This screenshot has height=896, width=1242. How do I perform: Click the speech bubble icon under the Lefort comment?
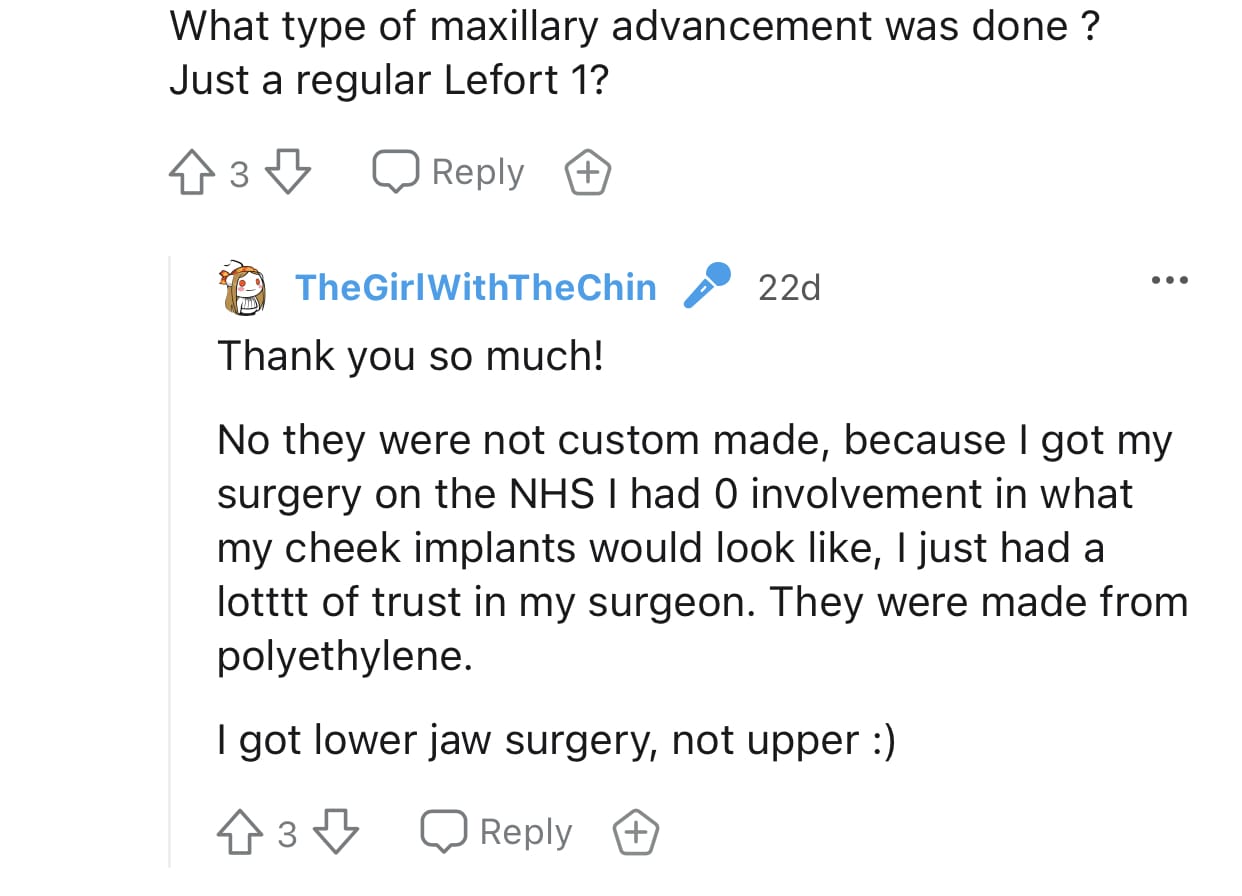(x=397, y=173)
